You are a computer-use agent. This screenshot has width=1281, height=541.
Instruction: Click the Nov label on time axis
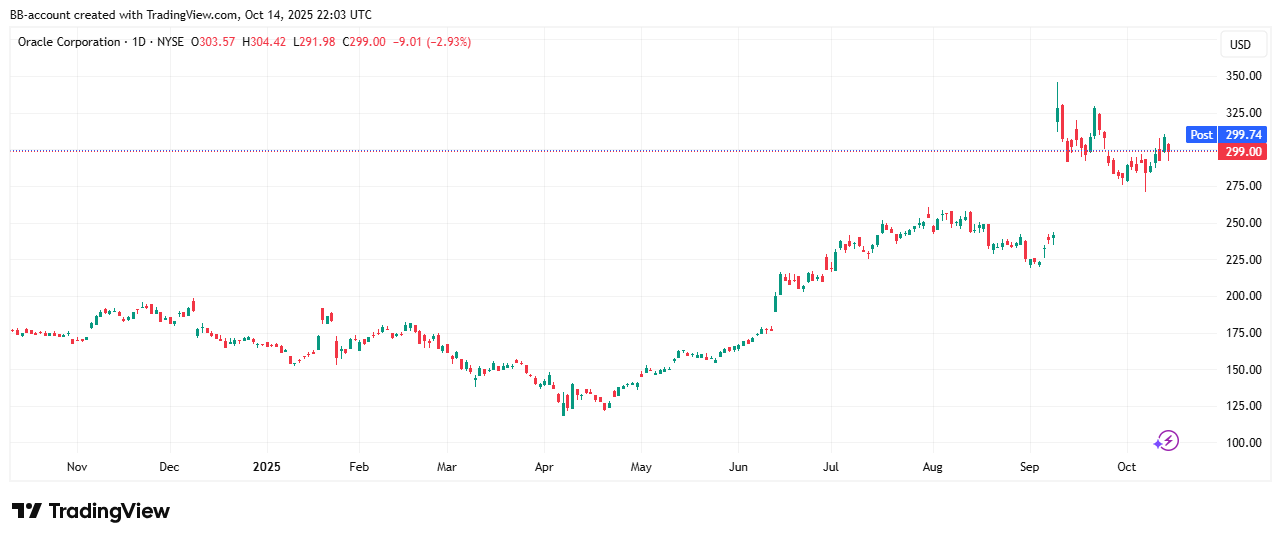[x=77, y=467]
